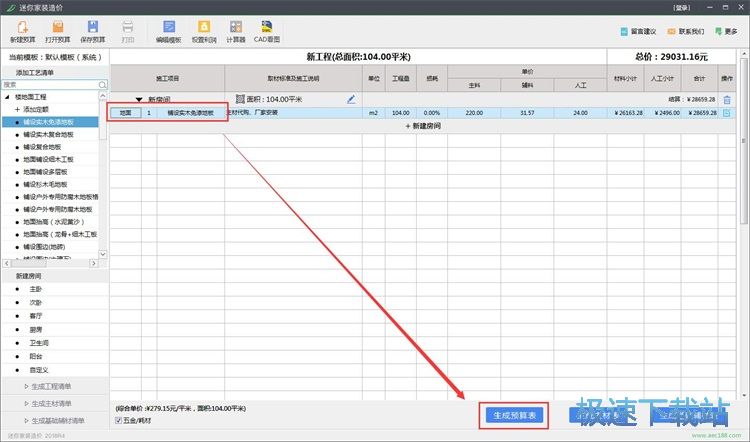This screenshot has height=442, width=750.
Task: Click the 留言建议 feedback icon
Action: 638,31
